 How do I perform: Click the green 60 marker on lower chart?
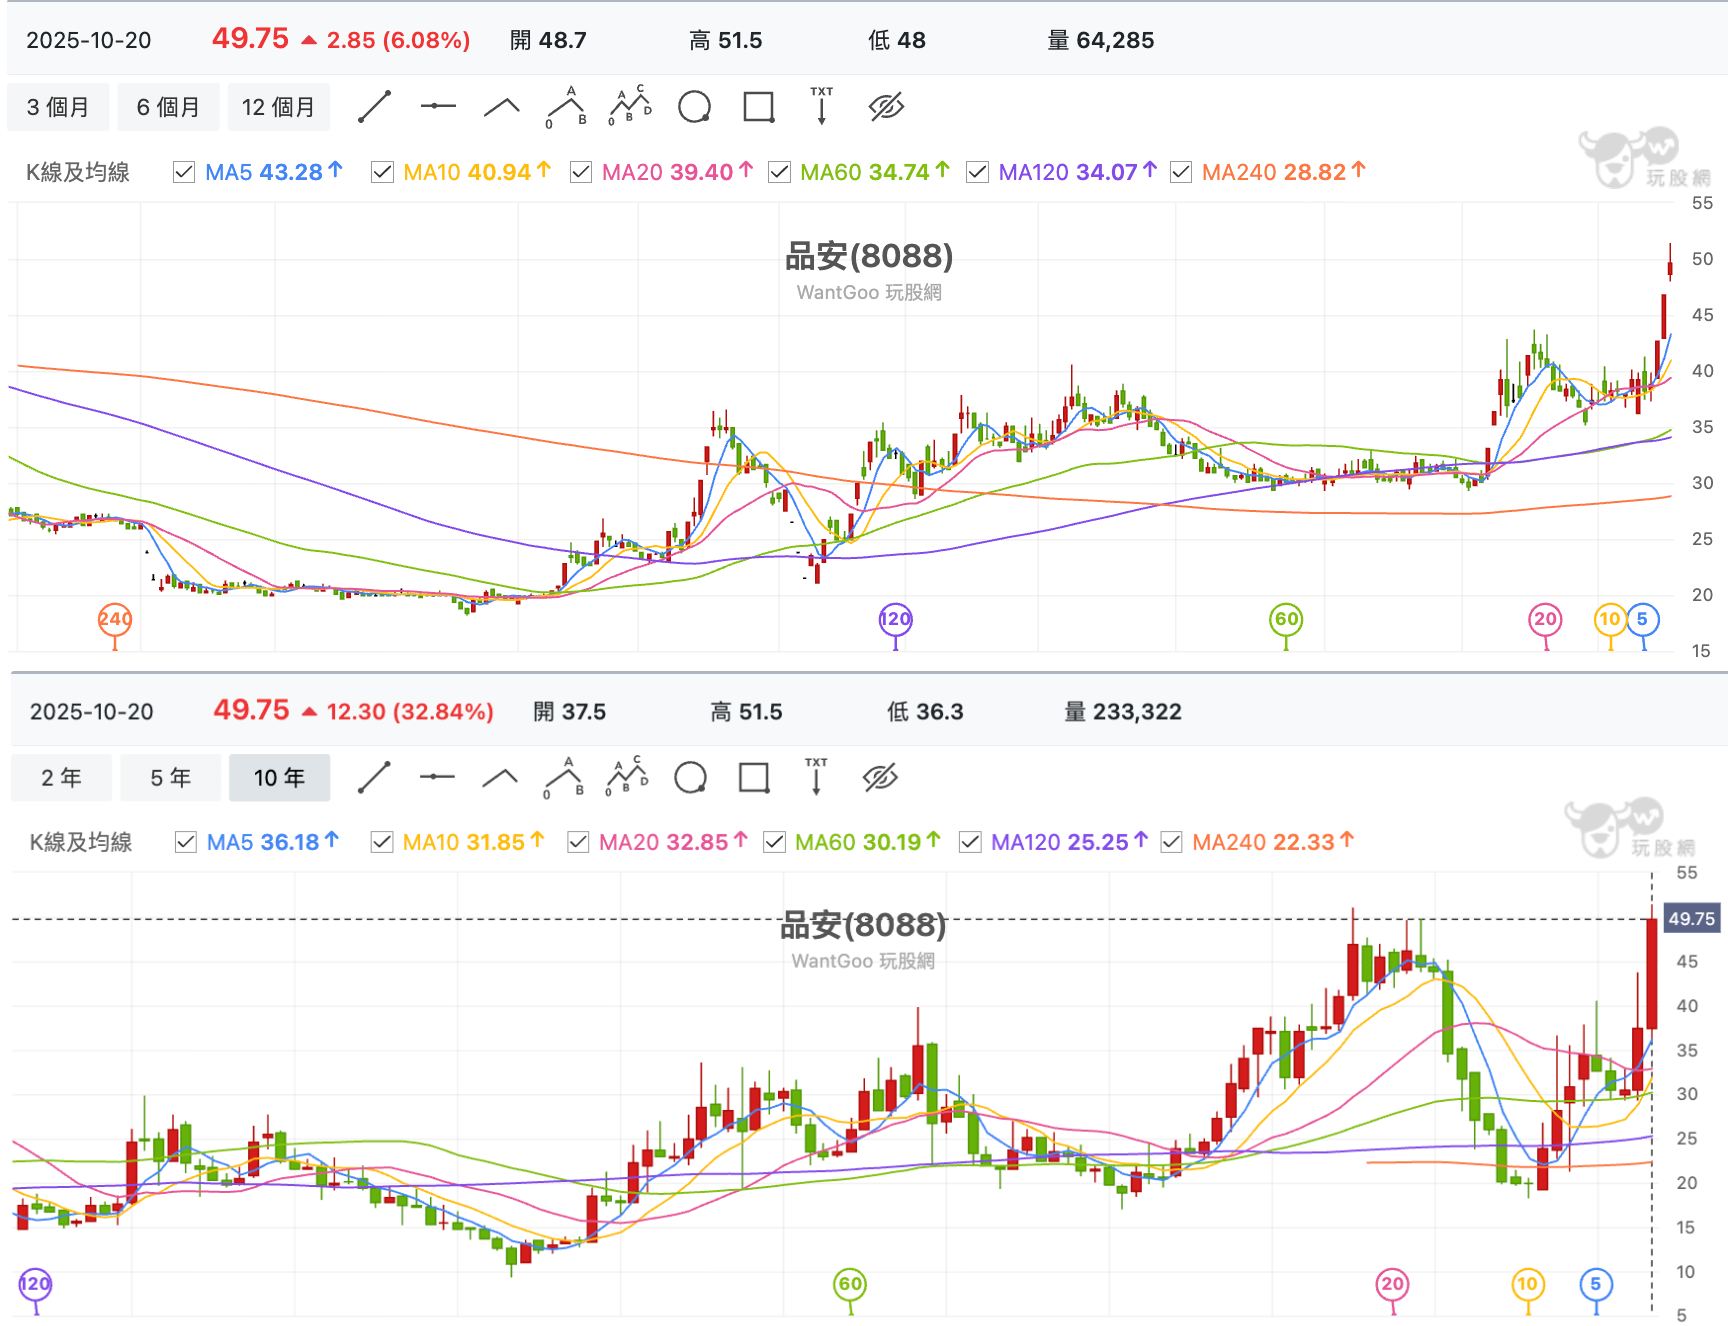(x=850, y=1285)
